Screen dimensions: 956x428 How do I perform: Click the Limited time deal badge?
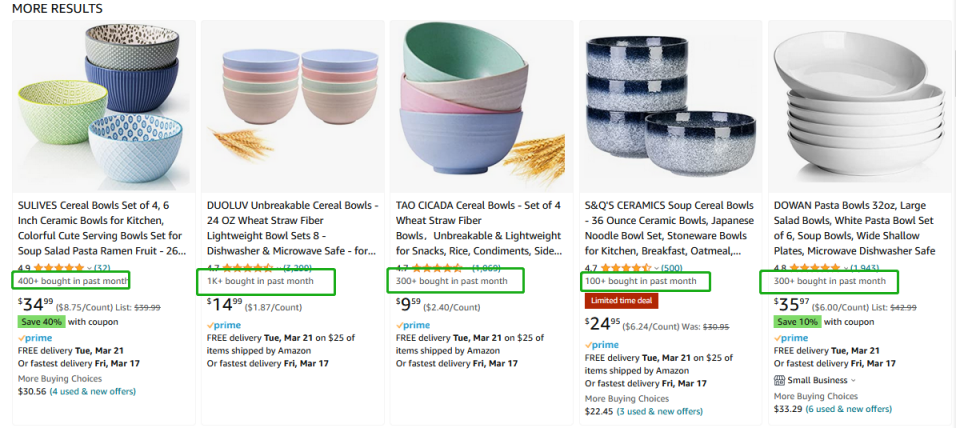(x=621, y=301)
